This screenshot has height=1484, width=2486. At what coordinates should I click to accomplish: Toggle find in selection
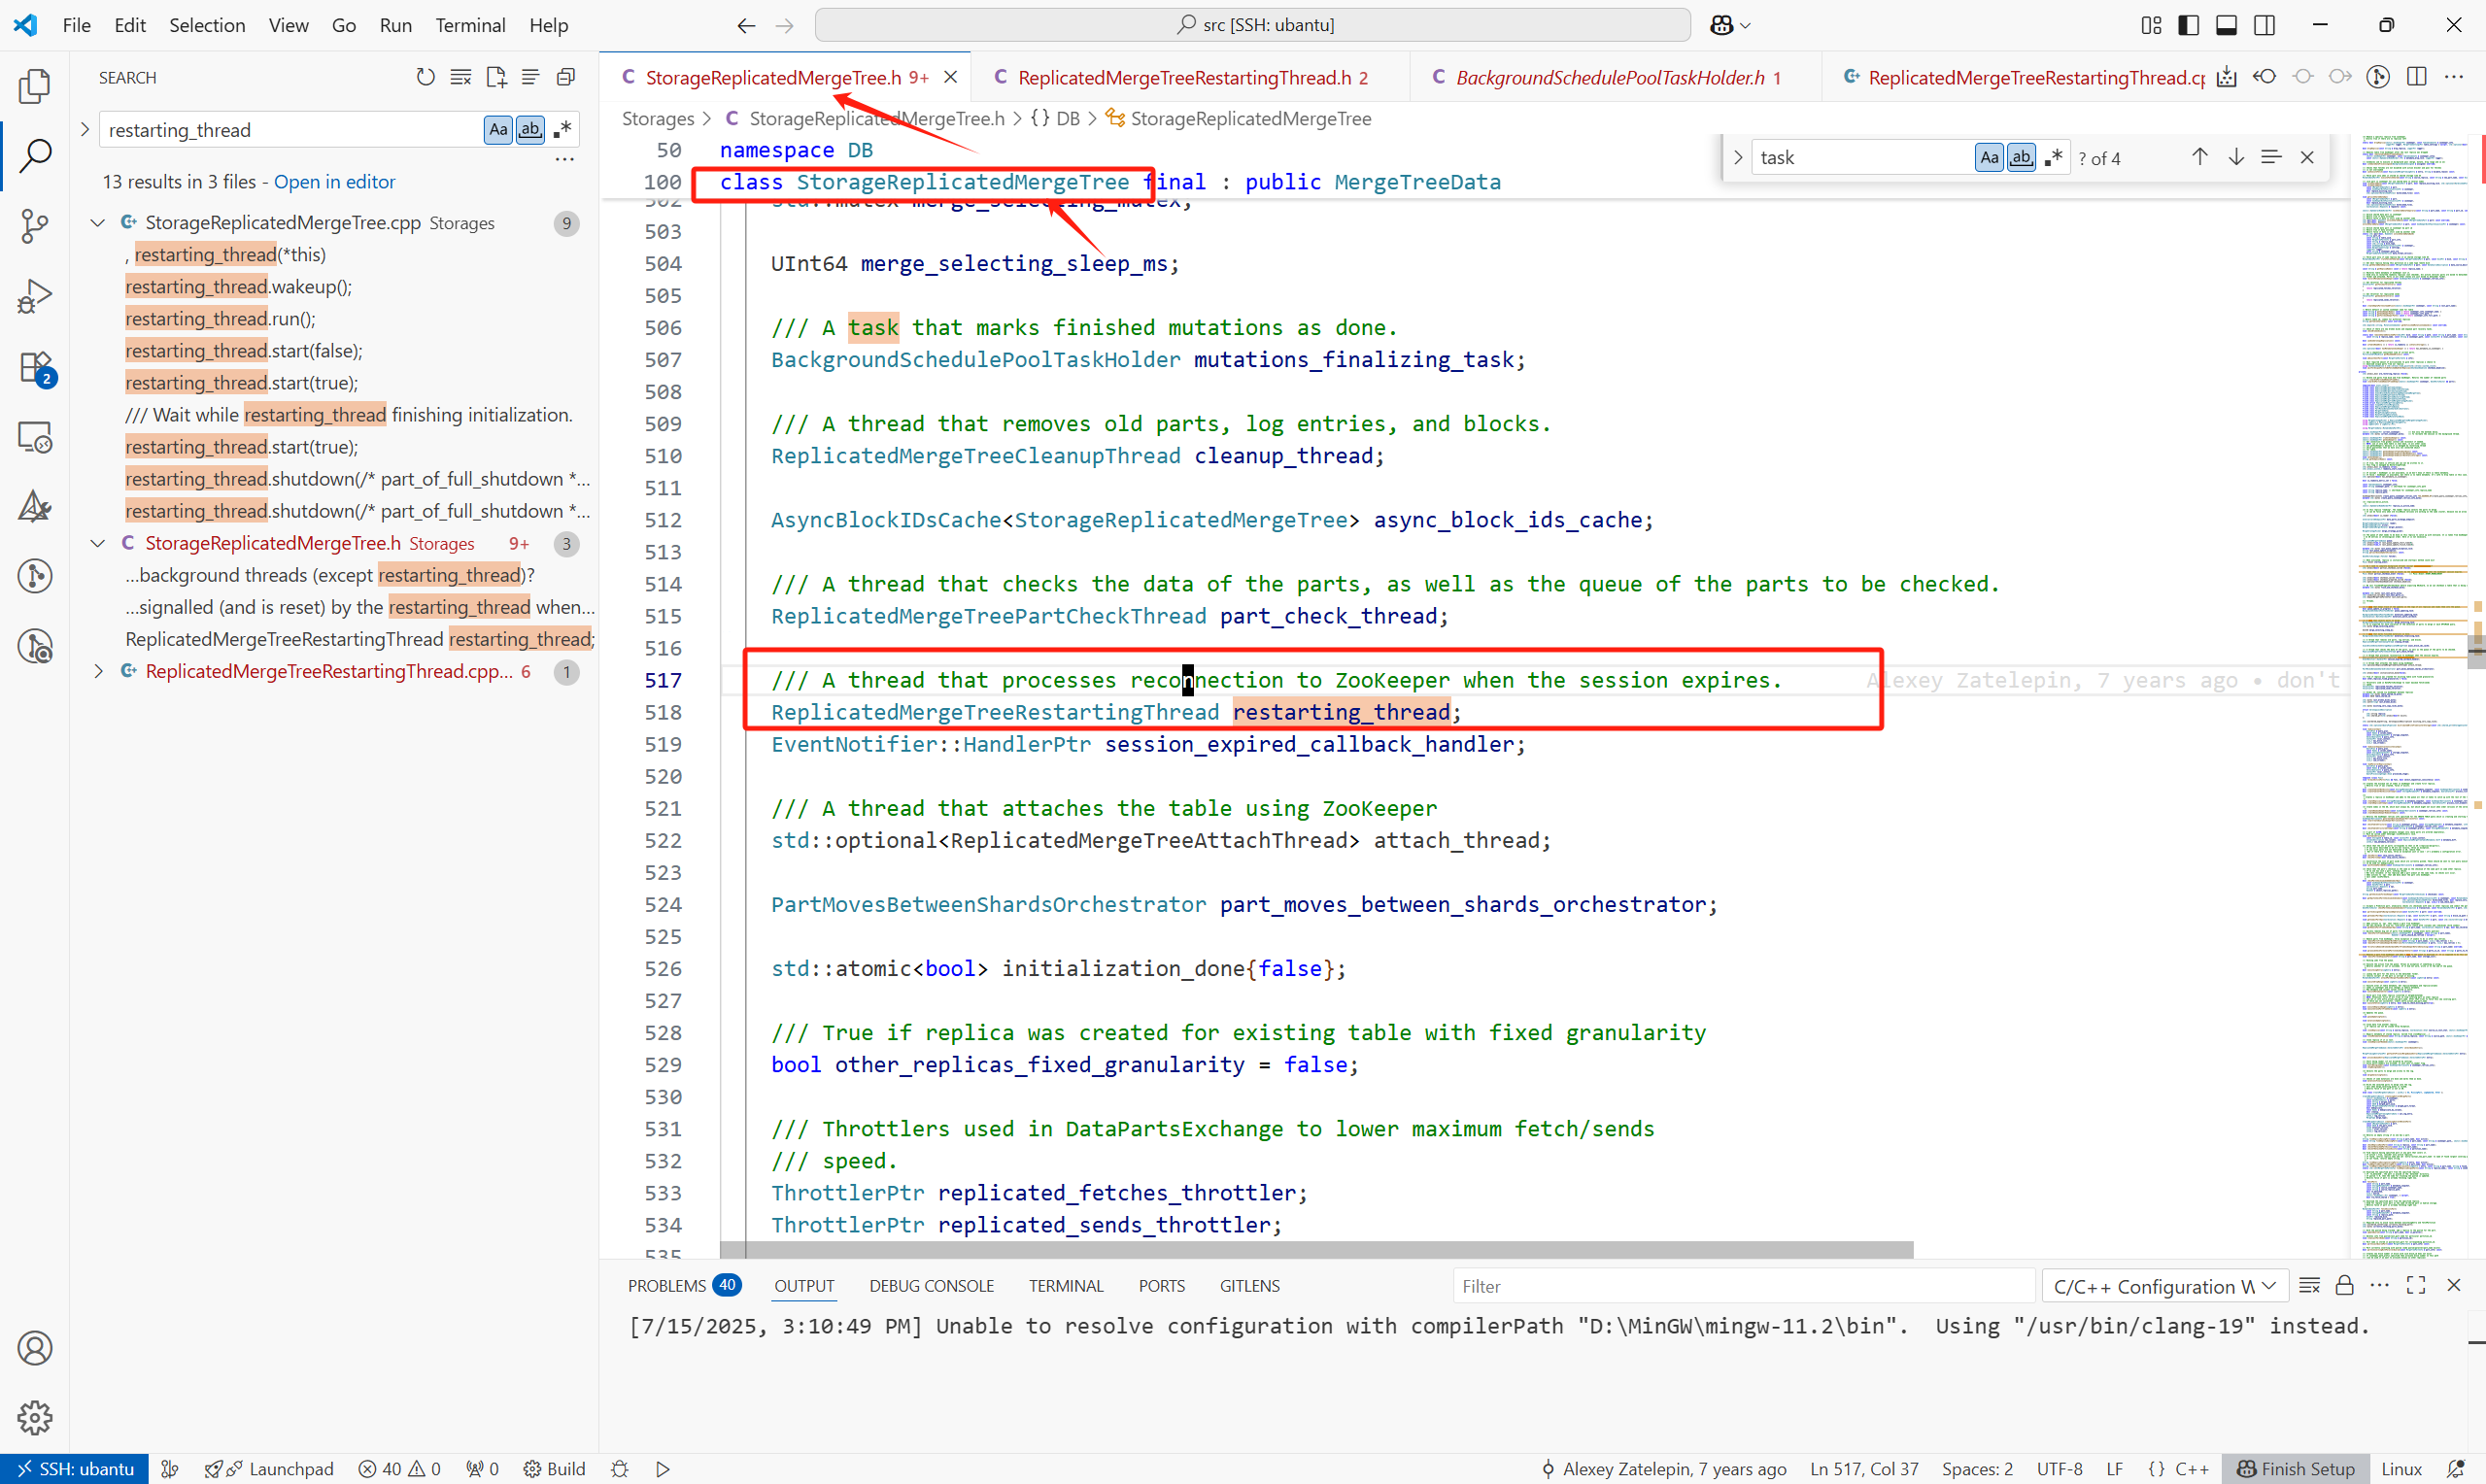point(2271,157)
